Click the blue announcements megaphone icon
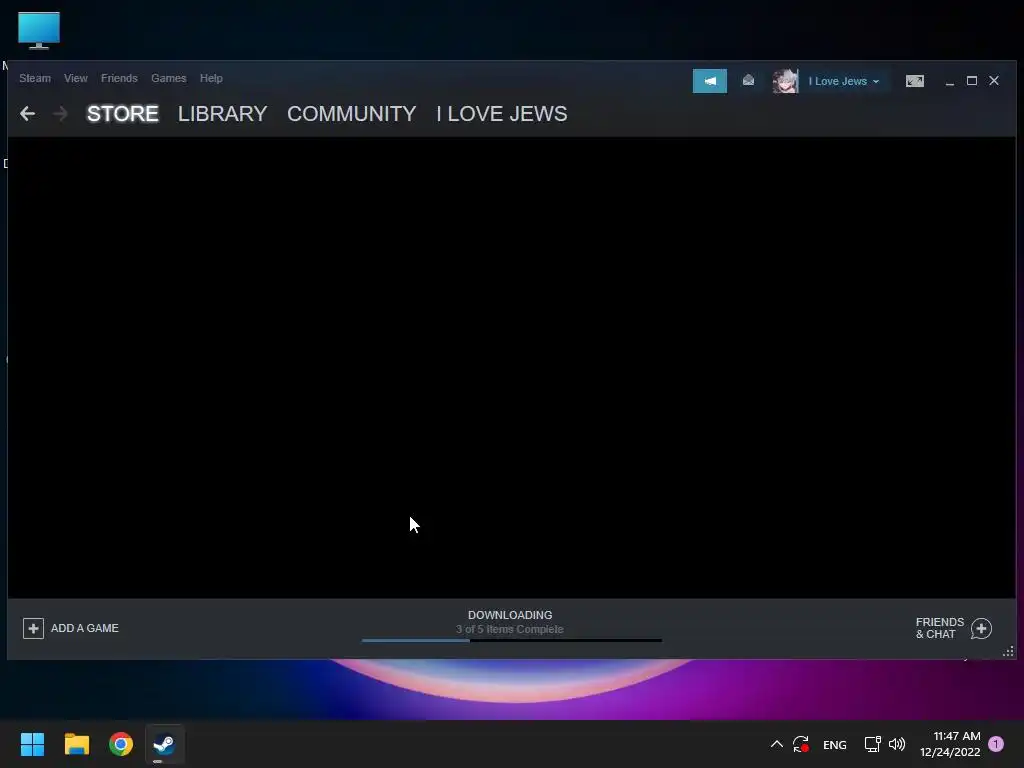Screen dimensions: 1024x768 click(x=710, y=81)
